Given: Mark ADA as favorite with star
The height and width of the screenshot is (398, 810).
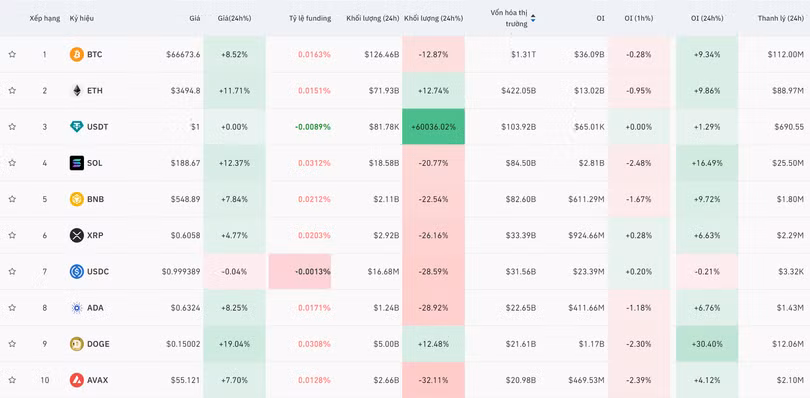Looking at the screenshot, I should pyautogui.click(x=12, y=308).
